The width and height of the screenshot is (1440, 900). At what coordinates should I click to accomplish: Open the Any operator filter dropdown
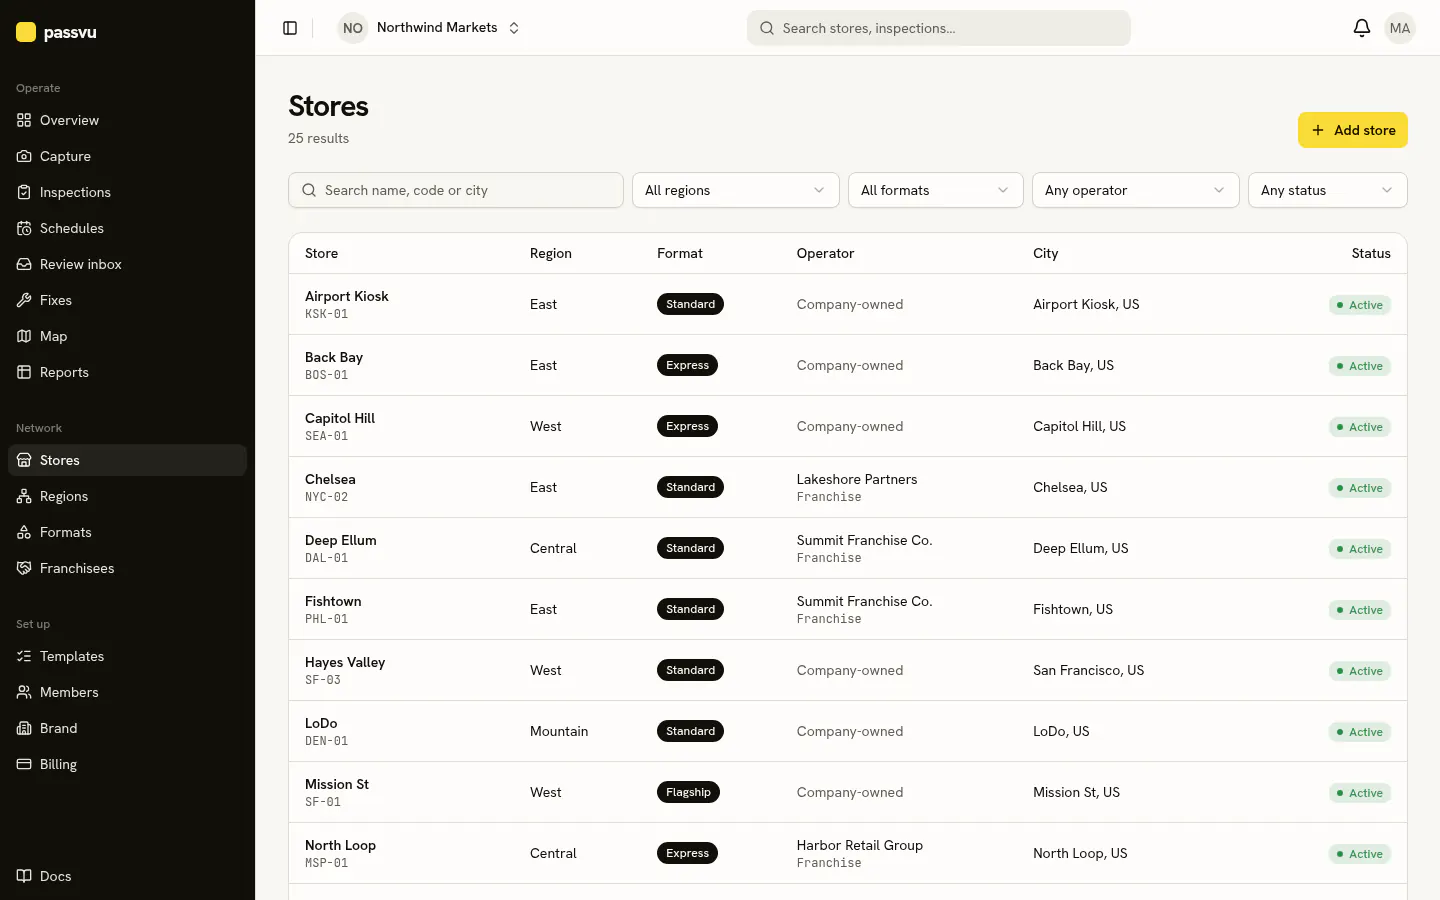click(1136, 190)
